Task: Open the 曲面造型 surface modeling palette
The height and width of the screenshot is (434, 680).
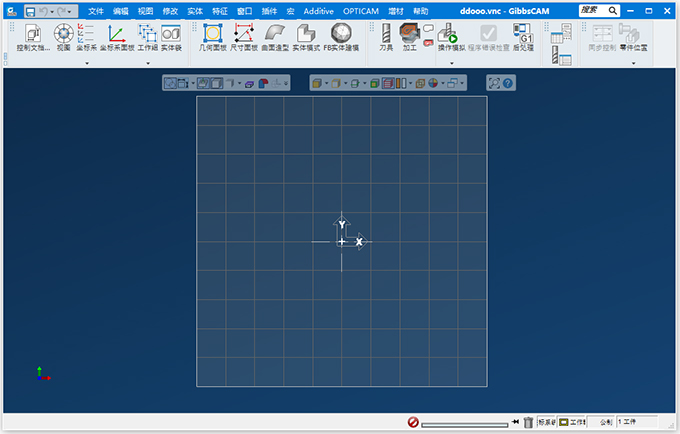Action: (275, 38)
